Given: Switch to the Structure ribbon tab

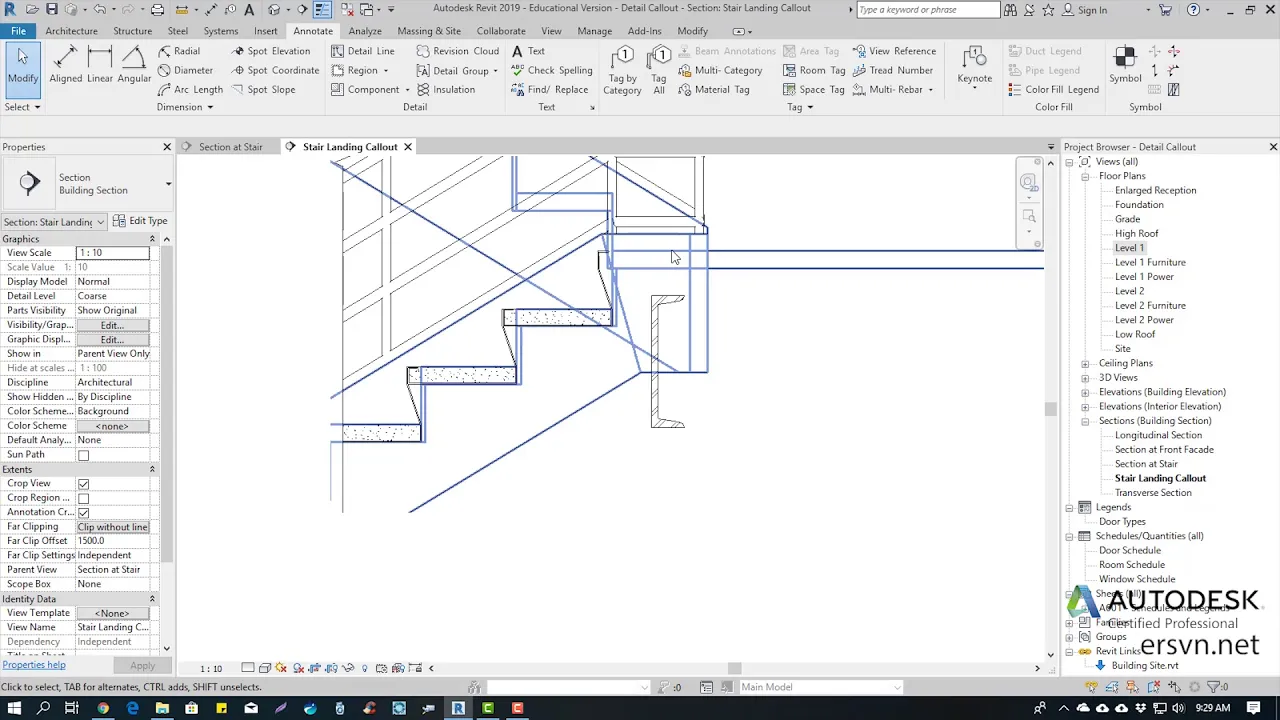Looking at the screenshot, I should click(133, 31).
